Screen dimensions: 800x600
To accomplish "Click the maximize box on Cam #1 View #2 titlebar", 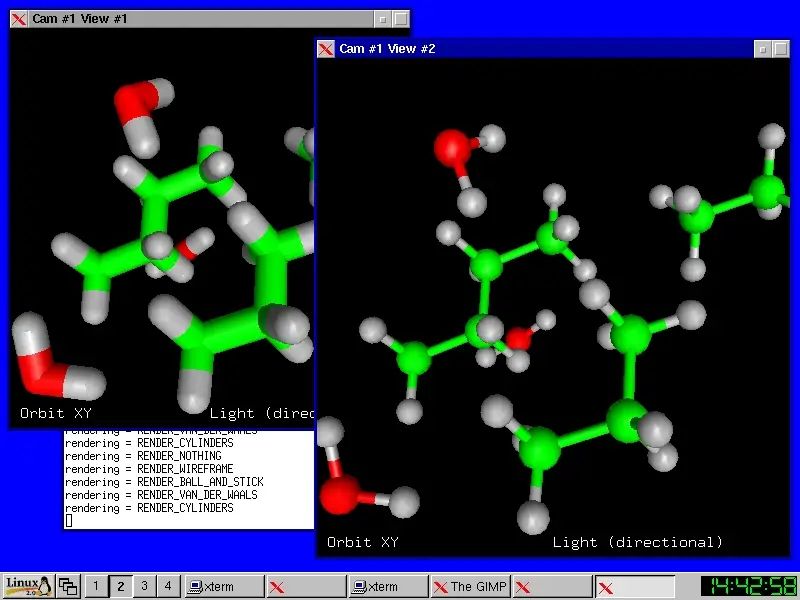I will point(781,48).
